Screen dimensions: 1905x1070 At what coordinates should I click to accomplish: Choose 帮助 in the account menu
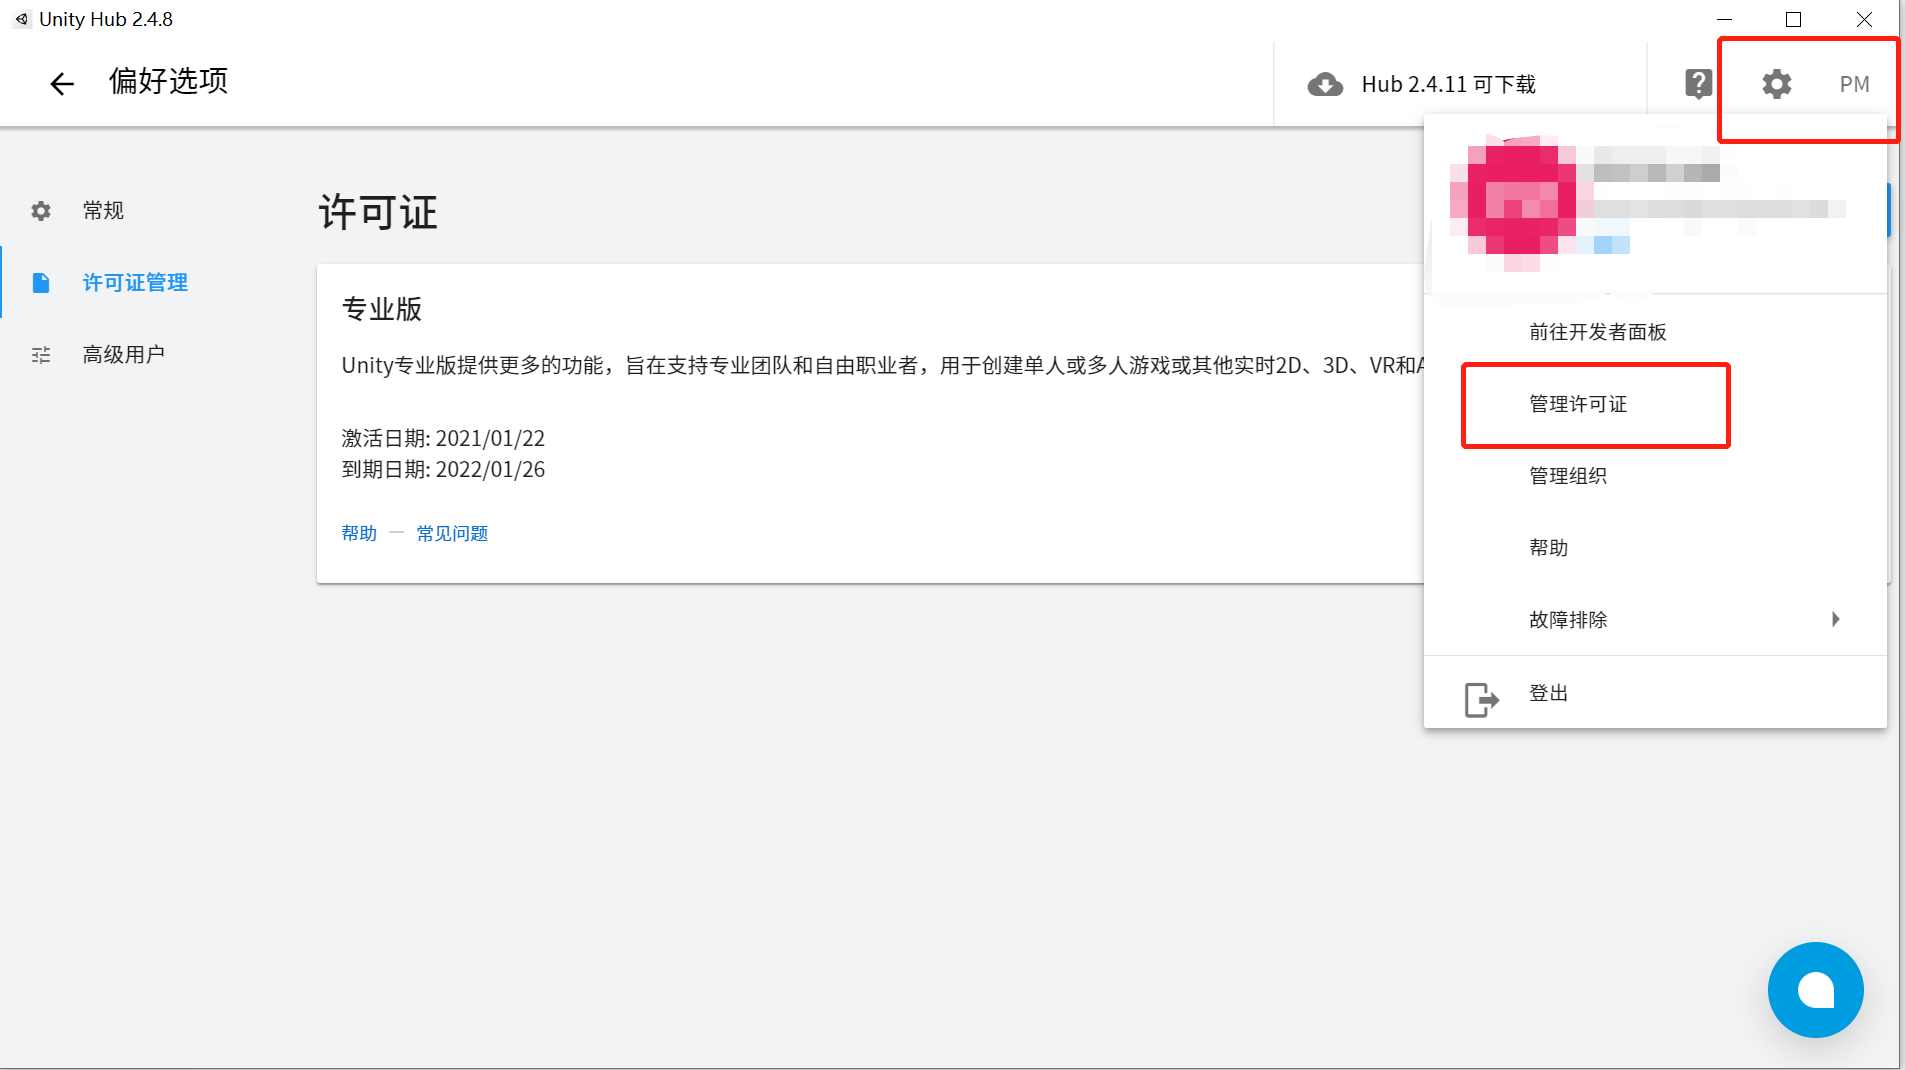pyautogui.click(x=1655, y=548)
